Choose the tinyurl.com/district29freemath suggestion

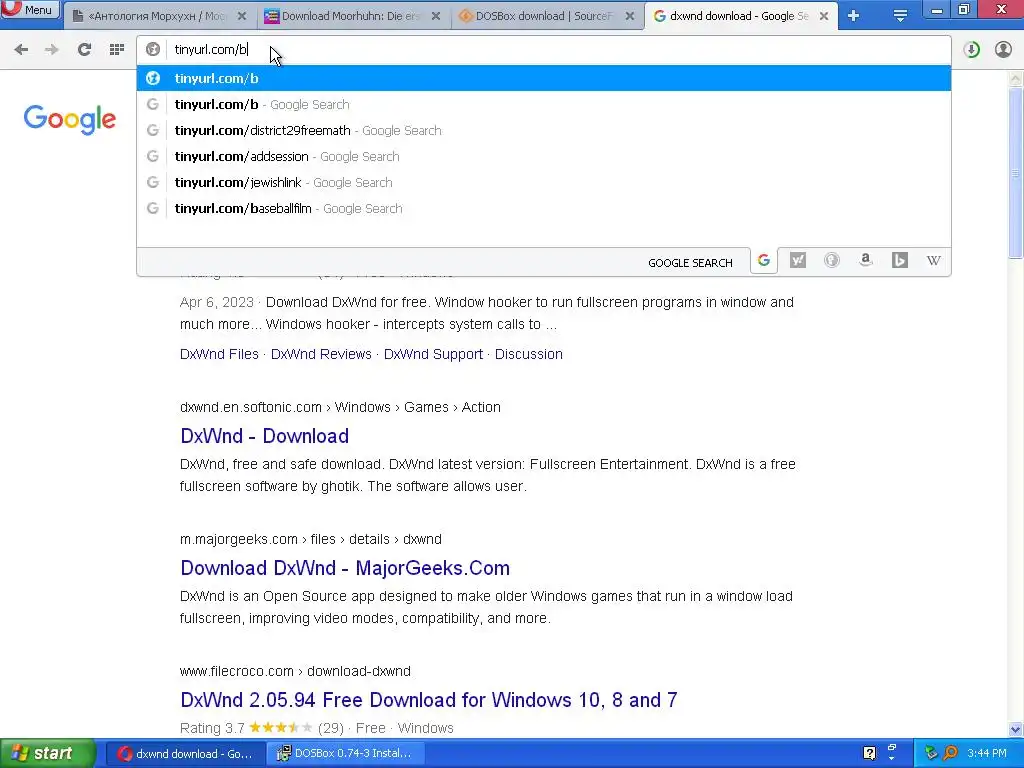coord(543,131)
